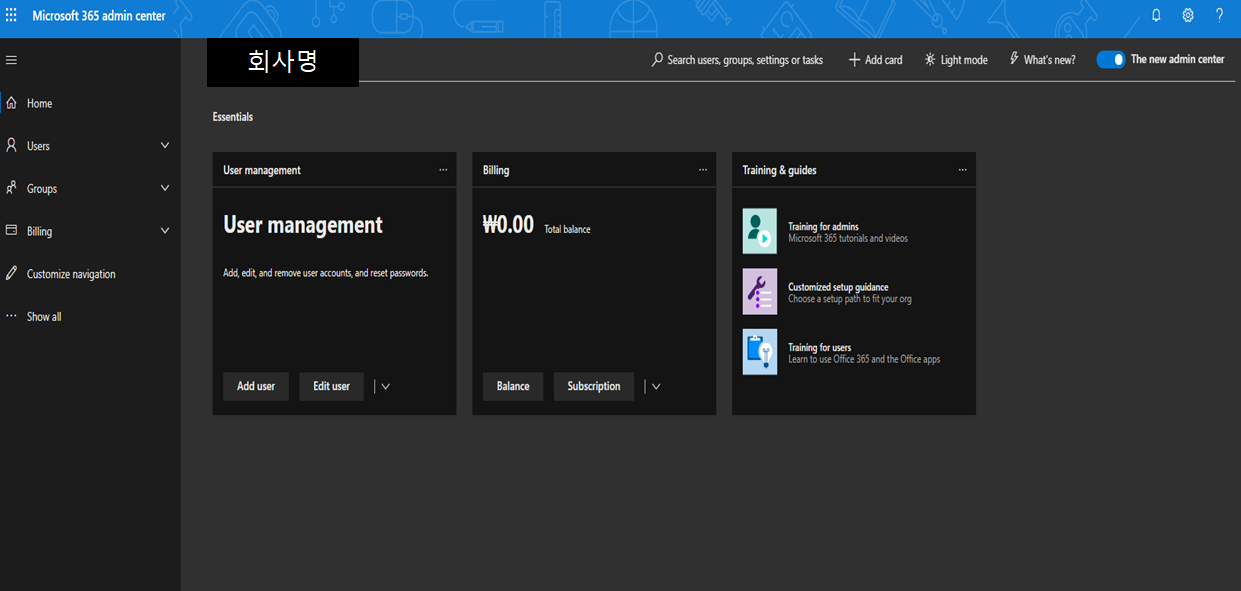Click the Light mode sun icon

point(930,60)
